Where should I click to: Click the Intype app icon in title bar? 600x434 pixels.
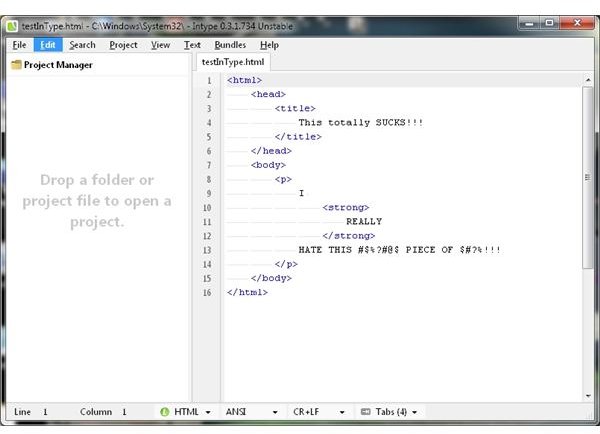(x=12, y=26)
